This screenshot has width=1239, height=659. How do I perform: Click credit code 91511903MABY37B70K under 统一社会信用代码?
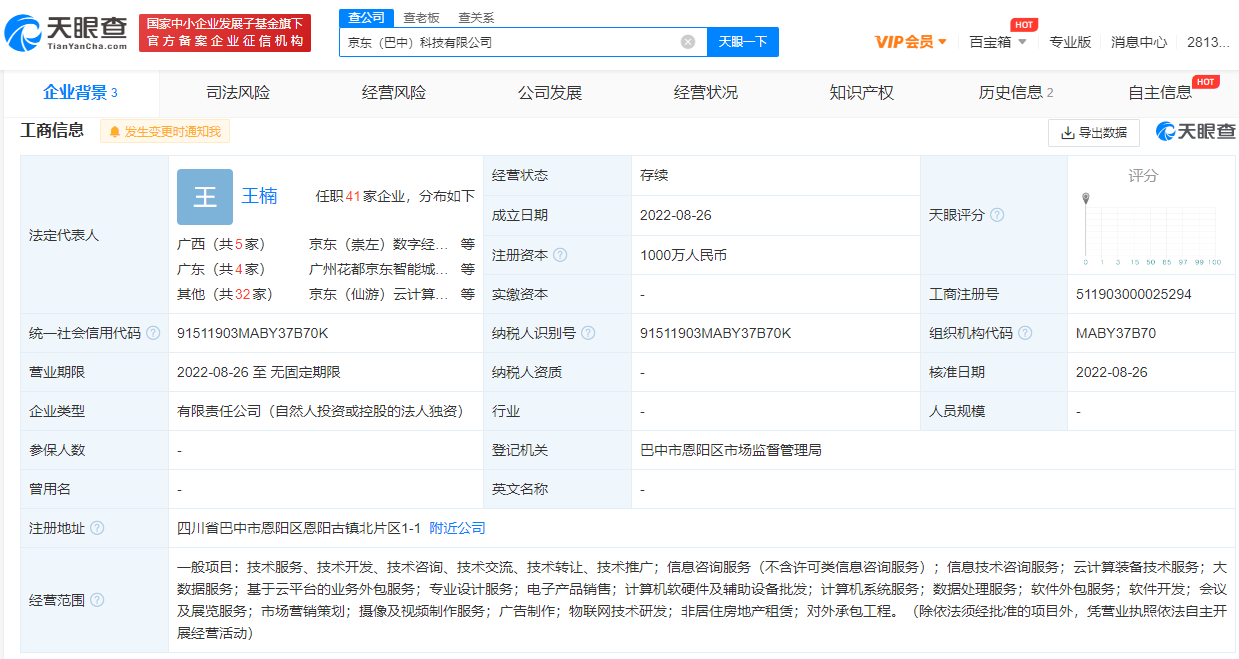click(252, 333)
